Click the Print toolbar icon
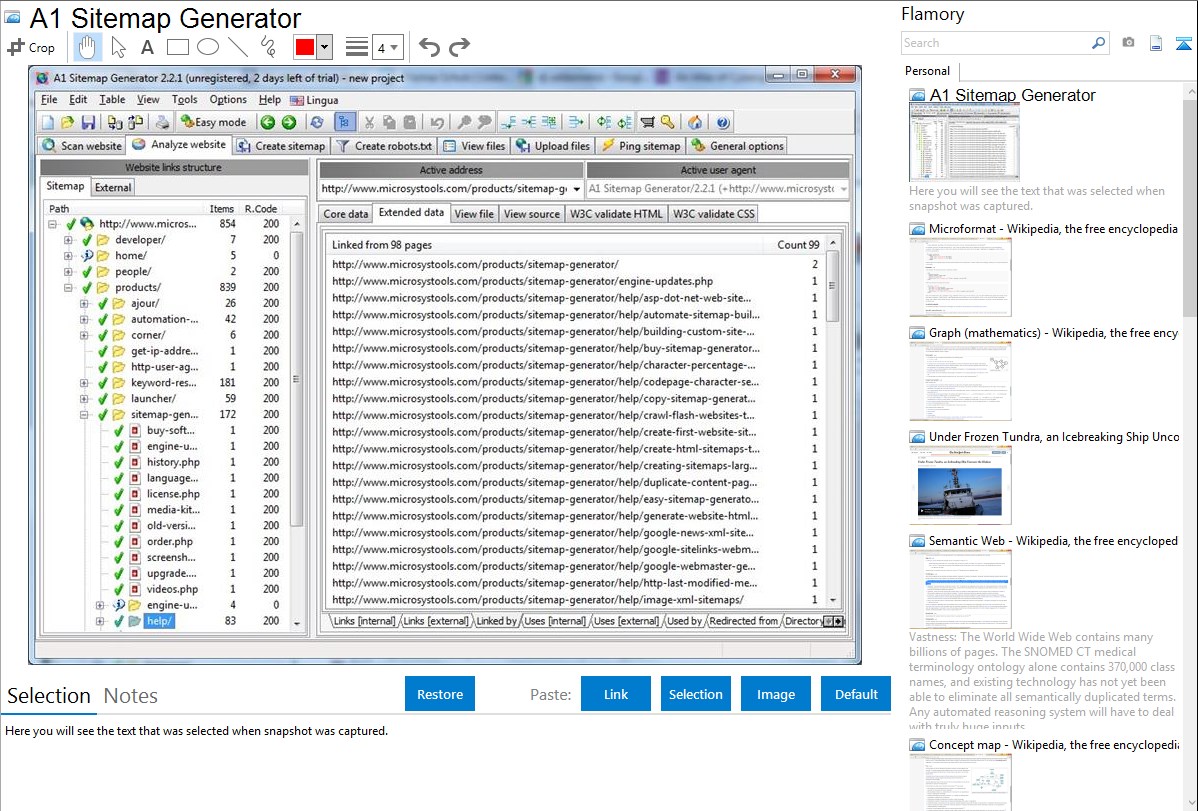The height and width of the screenshot is (811, 1198). (x=162, y=122)
